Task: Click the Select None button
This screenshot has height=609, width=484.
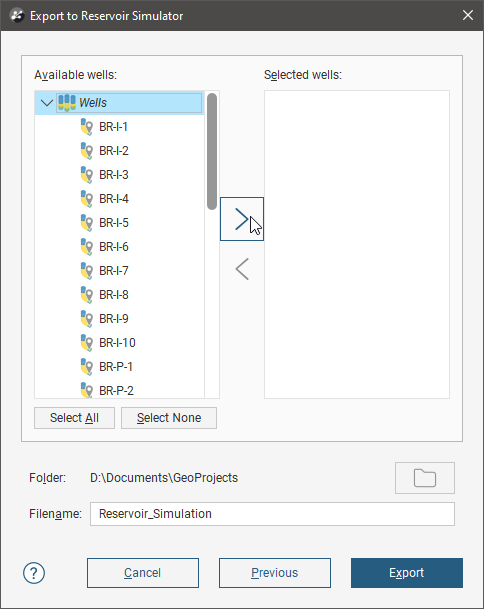Action: [169, 418]
